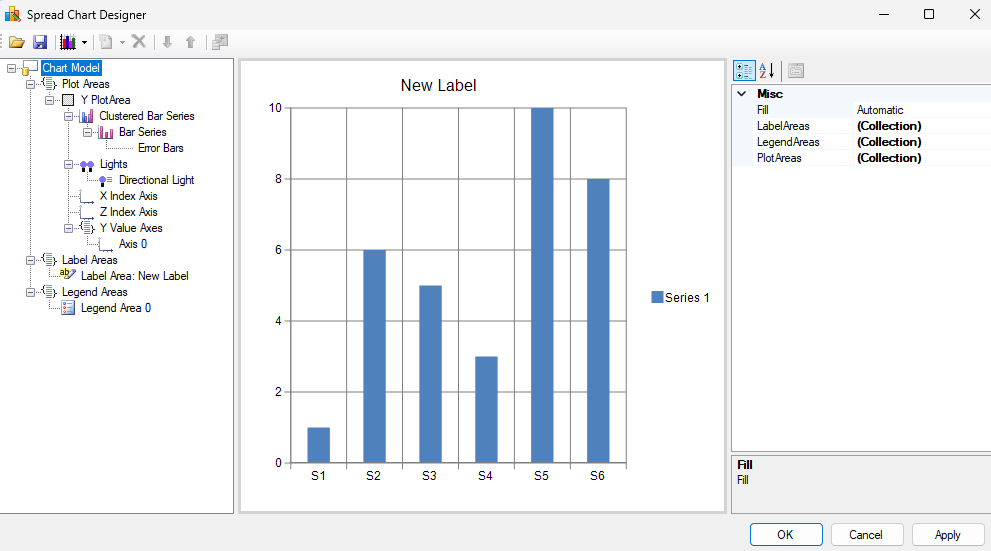The height and width of the screenshot is (551, 991).
Task: Collapse the Clustered Bar Series node
Action: (68, 116)
